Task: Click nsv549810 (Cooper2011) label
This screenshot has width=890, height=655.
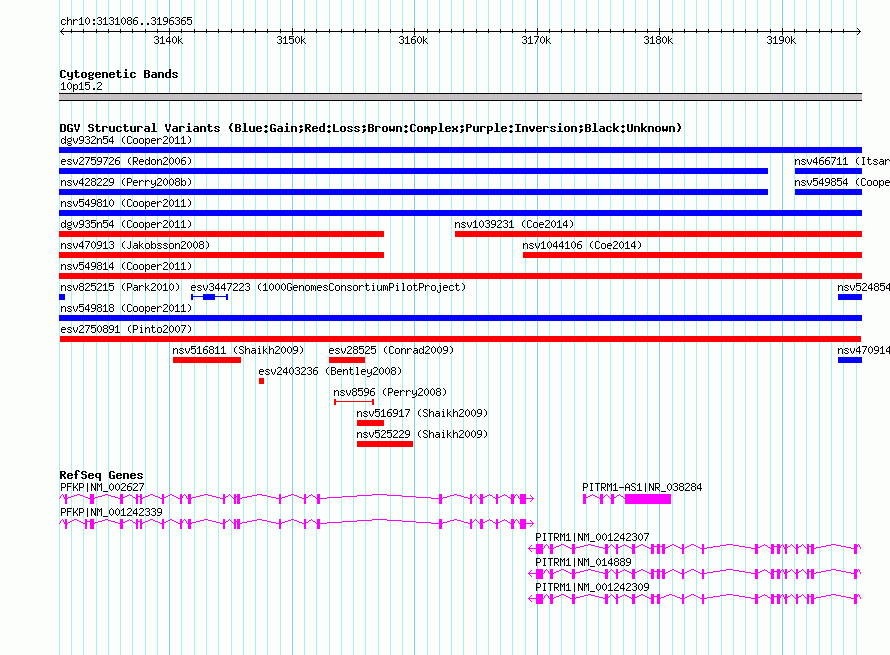Action: click(x=126, y=203)
